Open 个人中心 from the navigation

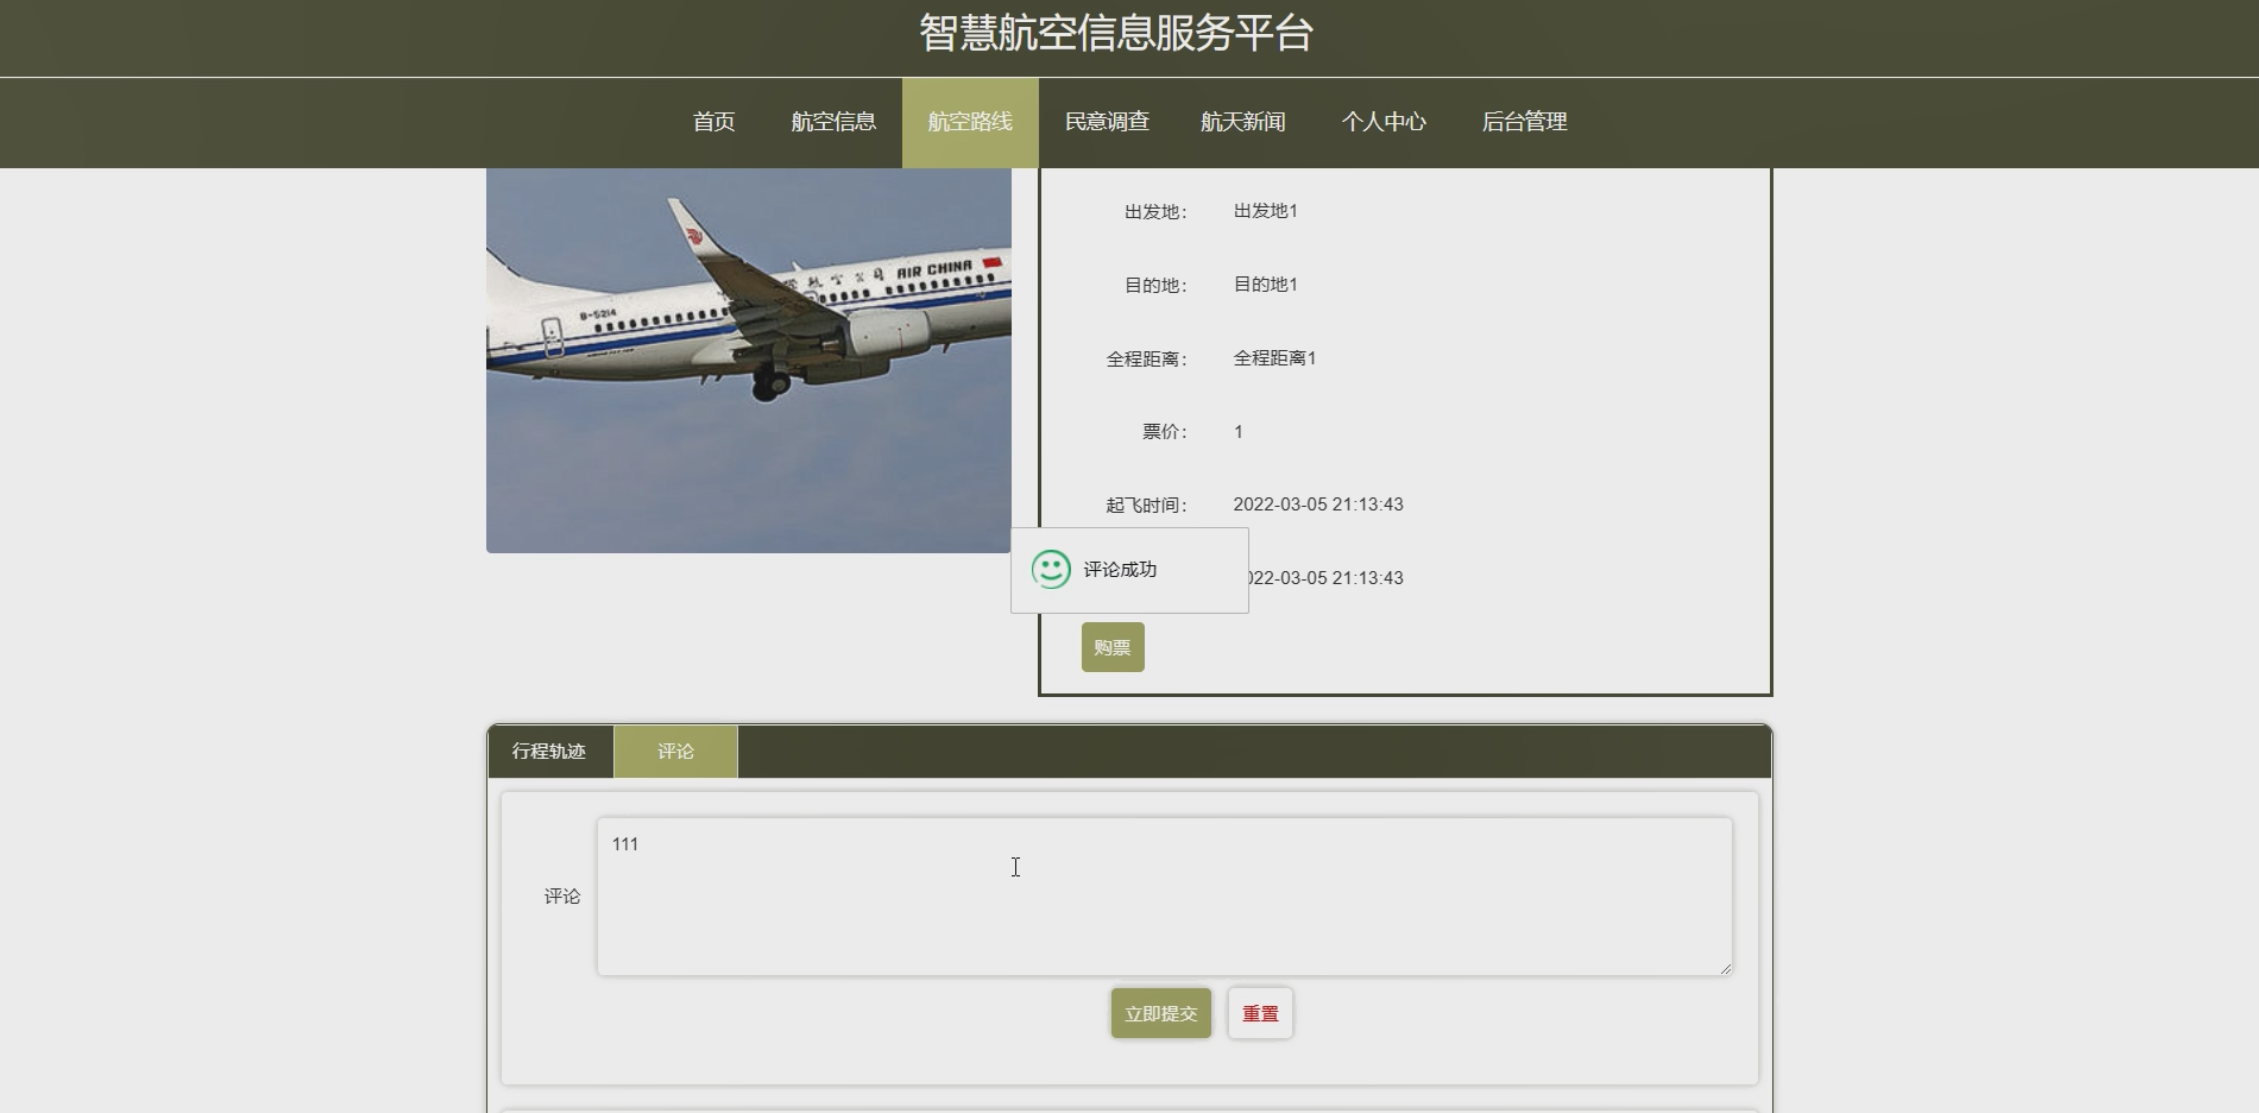(1384, 122)
